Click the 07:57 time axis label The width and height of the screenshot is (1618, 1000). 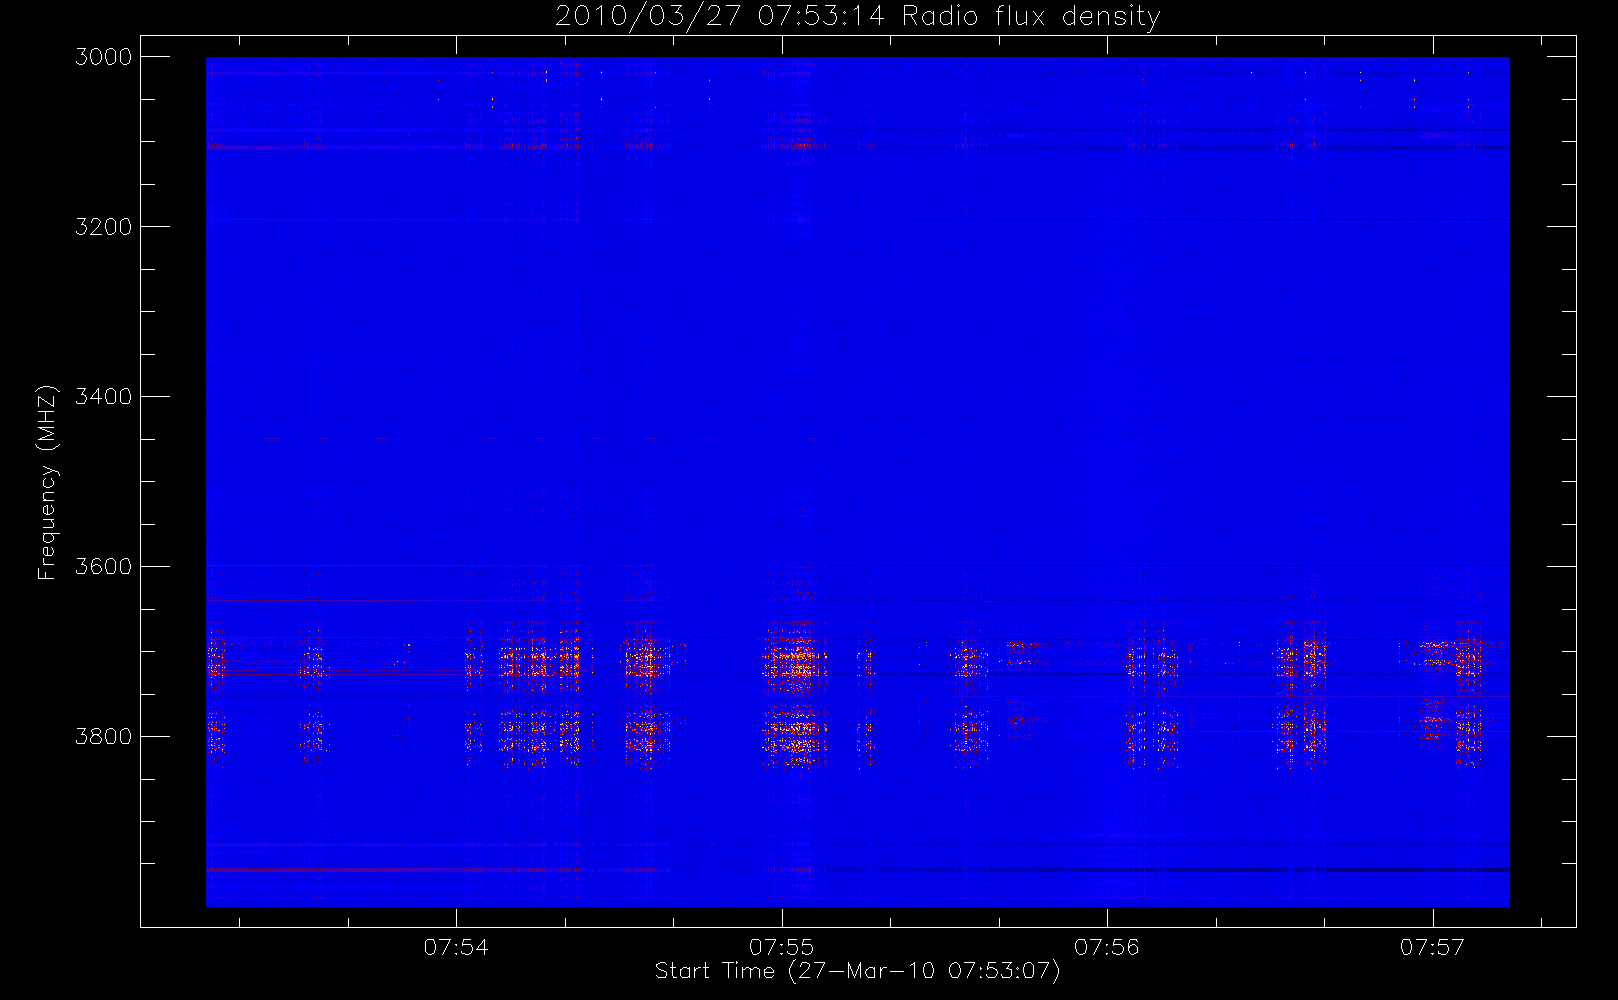tap(1432, 947)
